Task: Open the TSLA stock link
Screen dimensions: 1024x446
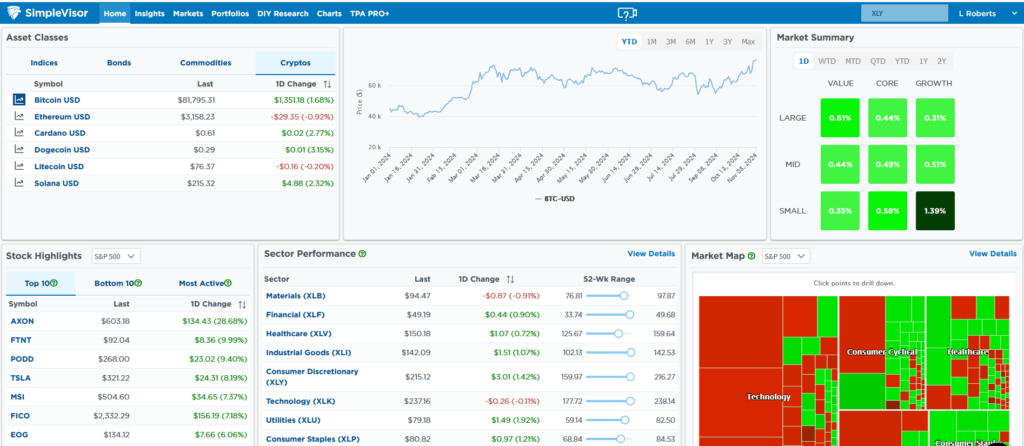Action: 21,377
